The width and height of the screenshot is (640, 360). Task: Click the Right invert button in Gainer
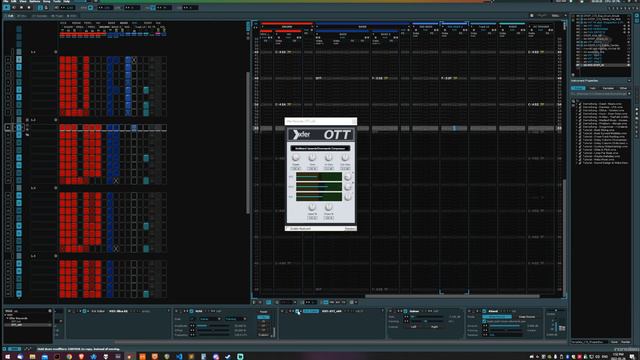click(434, 327)
